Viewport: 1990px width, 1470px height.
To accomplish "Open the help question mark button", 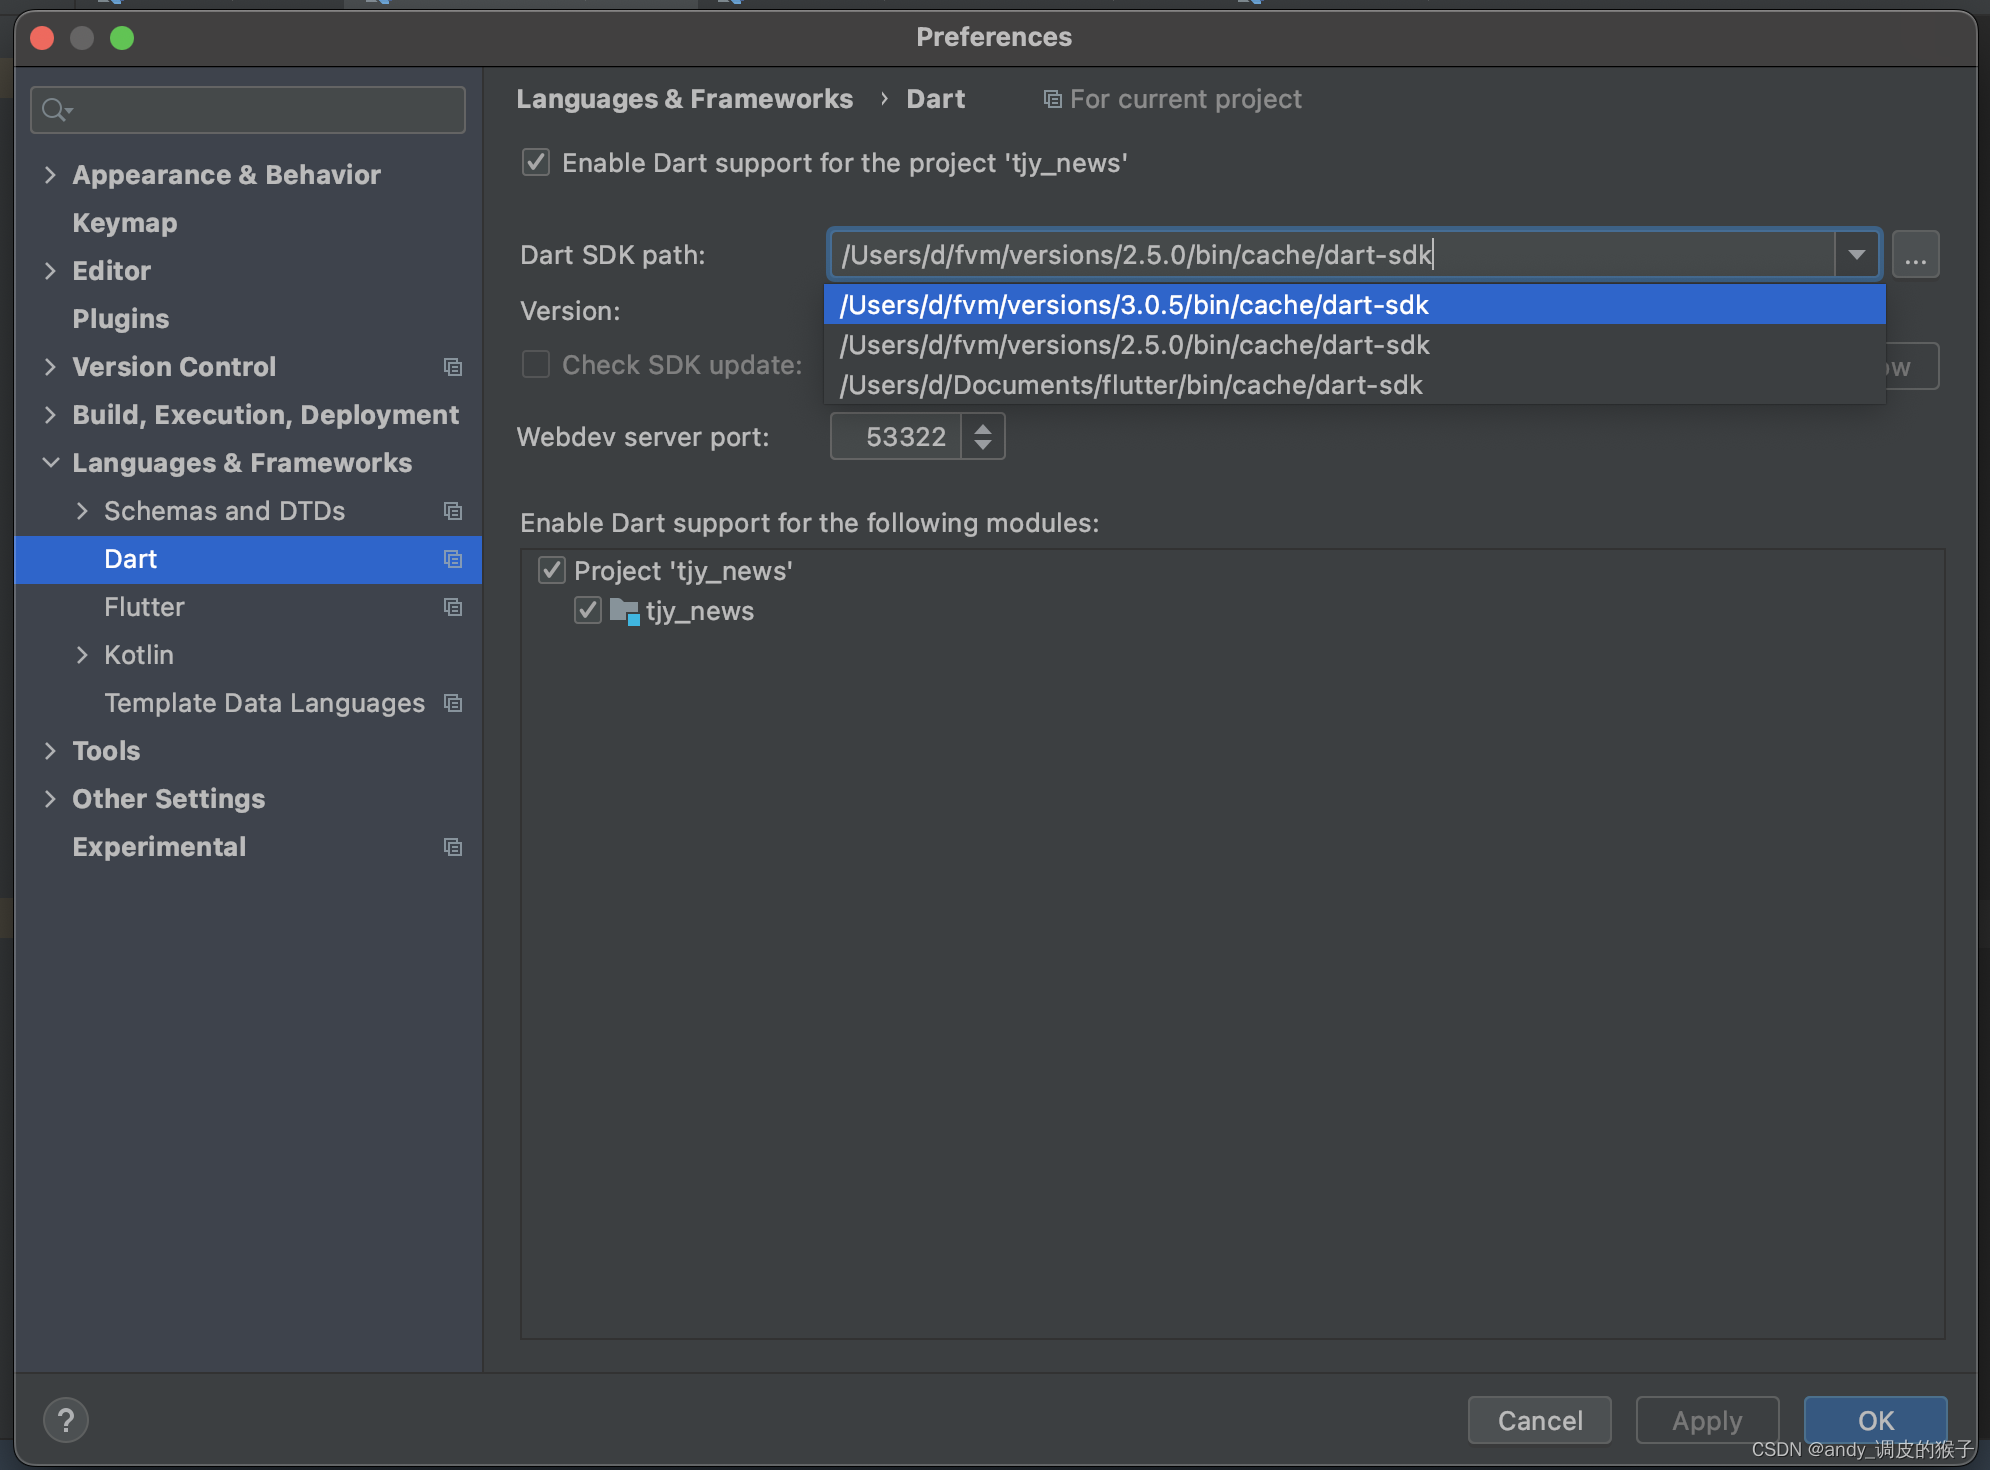I will pos(66,1420).
